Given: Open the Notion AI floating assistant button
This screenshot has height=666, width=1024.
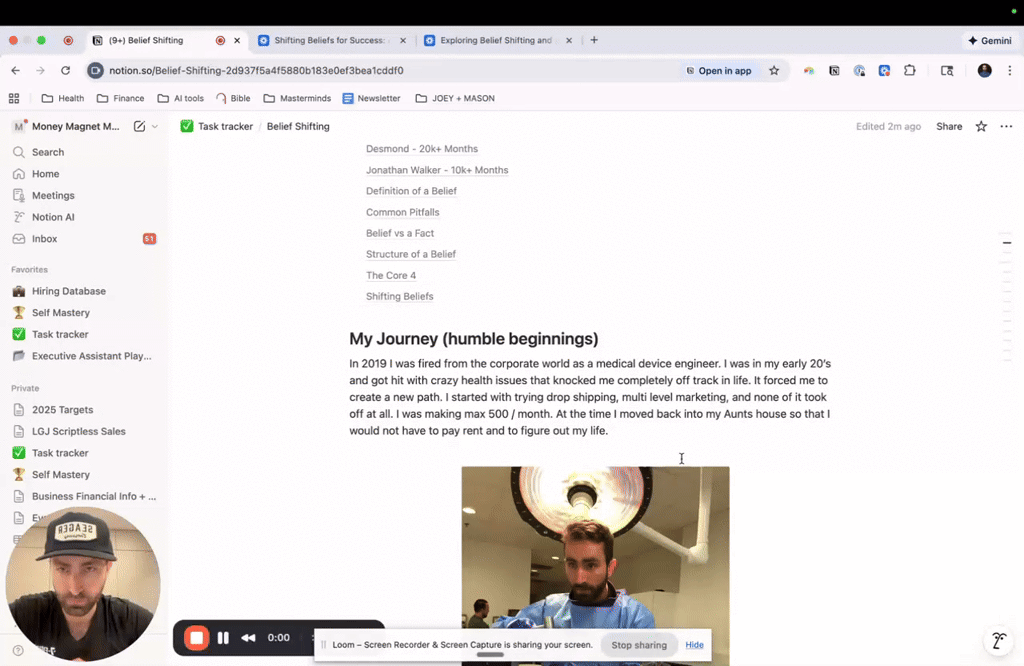Looking at the screenshot, I should [999, 641].
